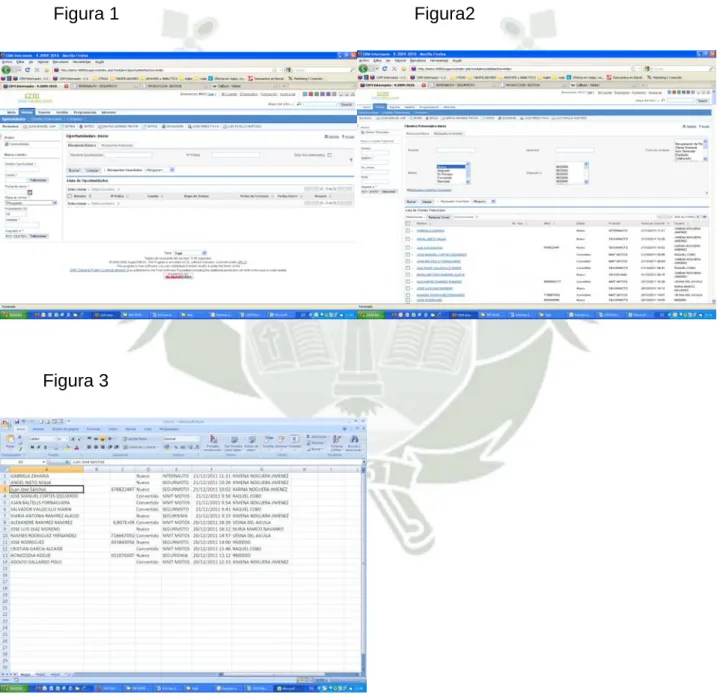Click the stop X icon in Figura 1 browser

point(37,70)
